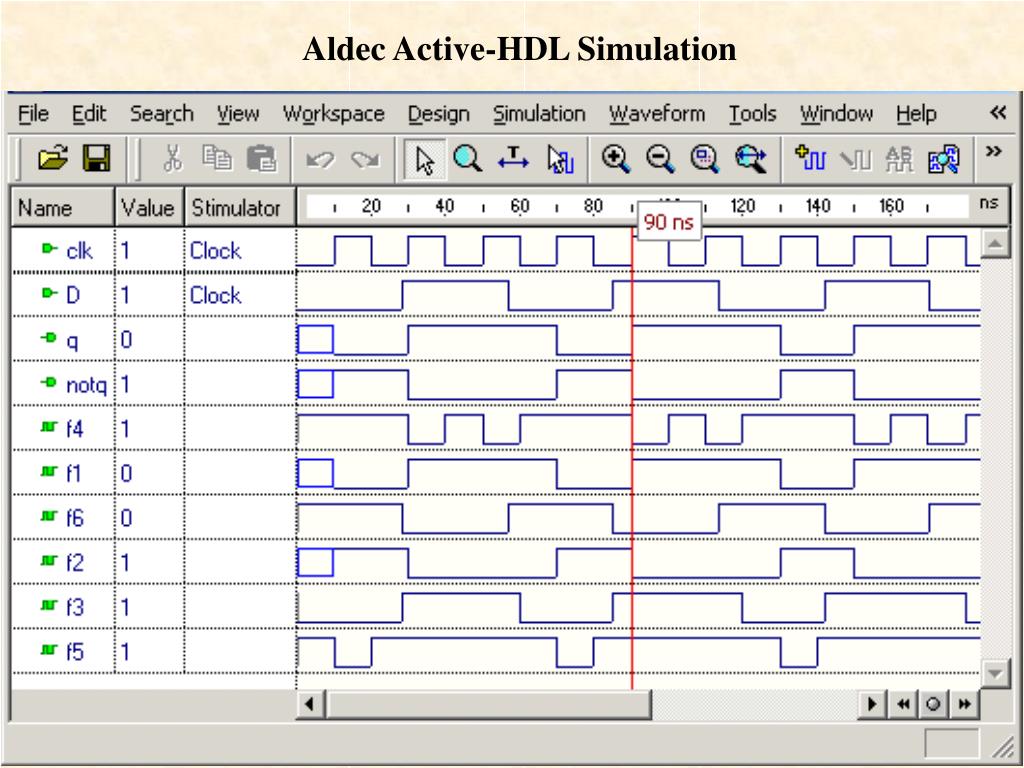Select the D signal row name
The image size is (1024, 768).
(x=73, y=295)
